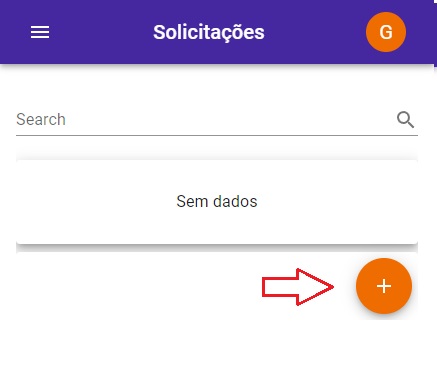Click the Solicitações header title

coord(209,33)
